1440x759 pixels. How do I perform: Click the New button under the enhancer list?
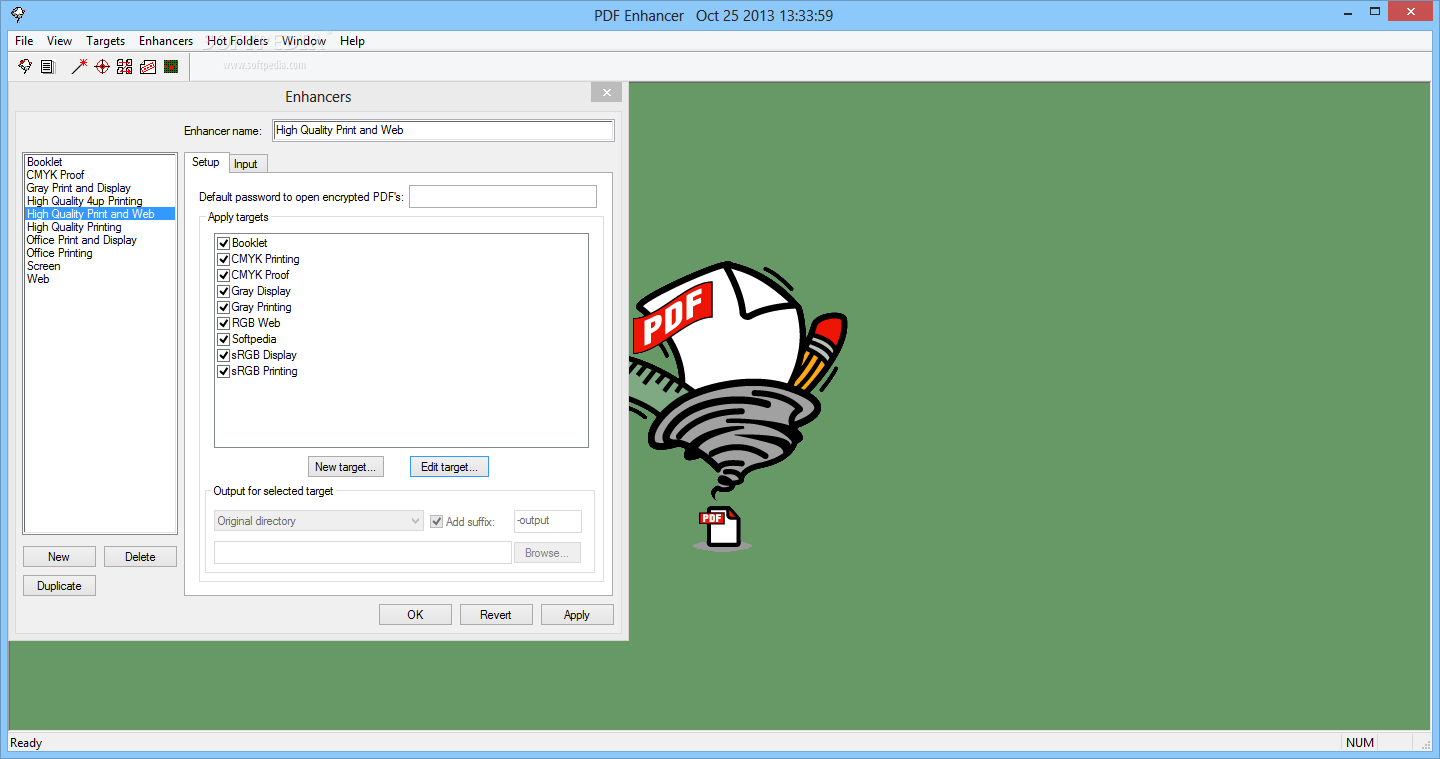[x=59, y=557]
